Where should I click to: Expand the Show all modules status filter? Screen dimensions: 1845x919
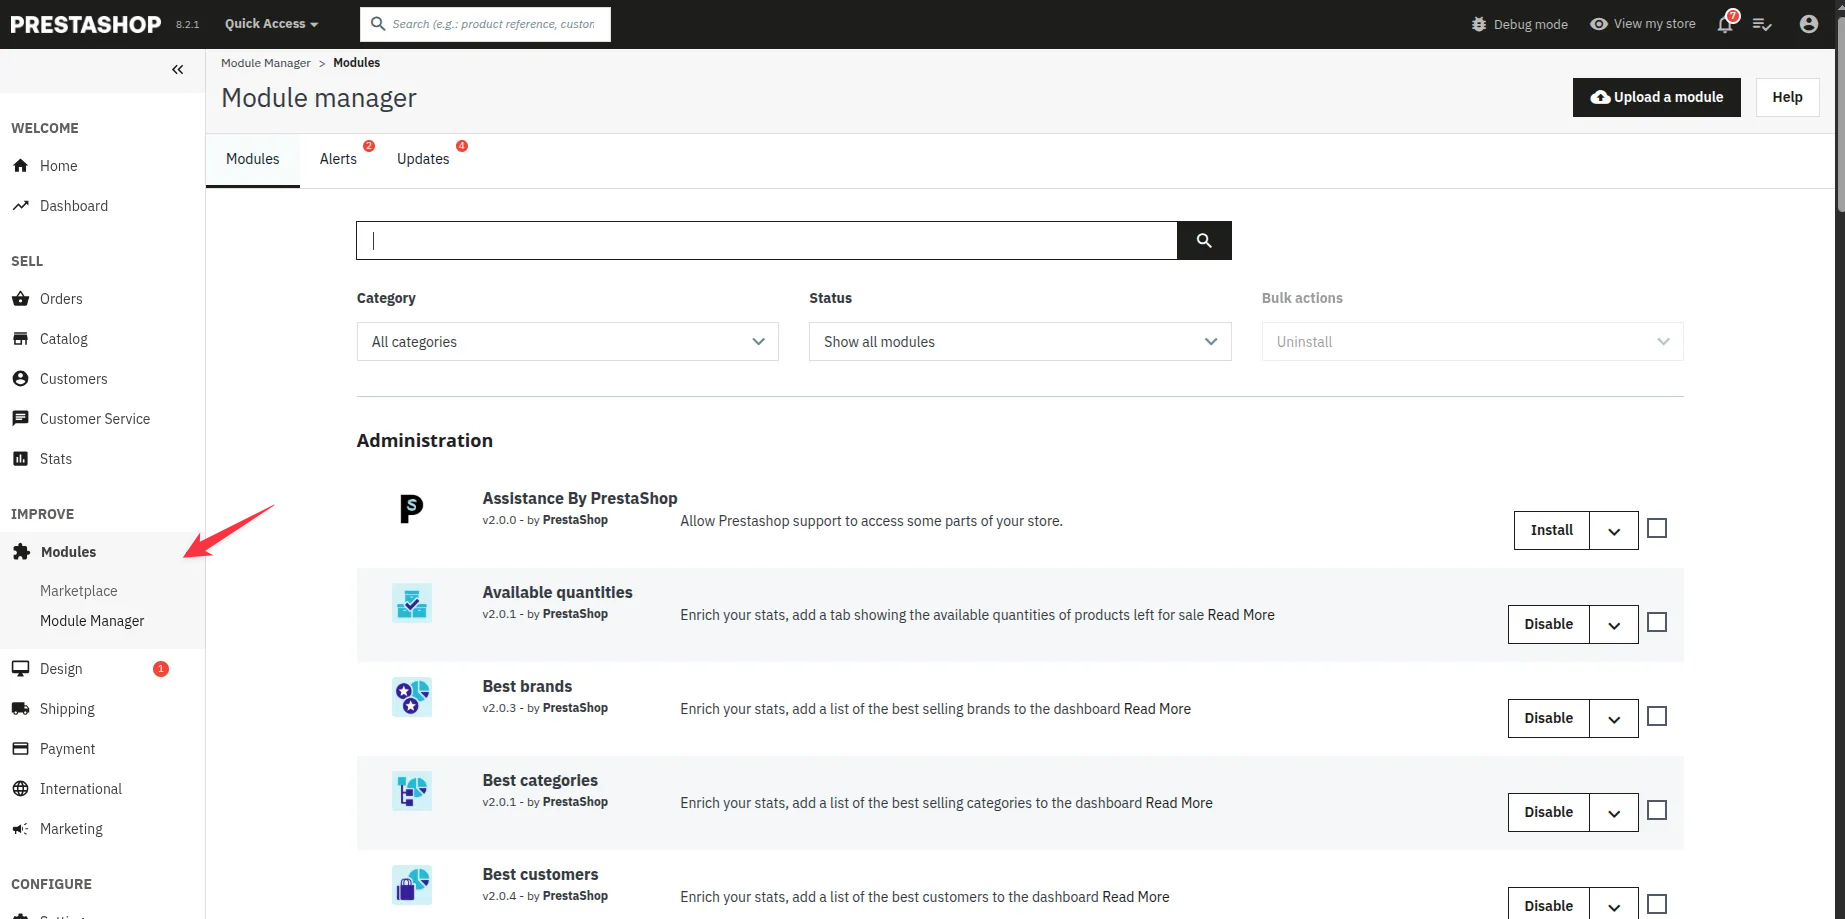(x=1019, y=341)
